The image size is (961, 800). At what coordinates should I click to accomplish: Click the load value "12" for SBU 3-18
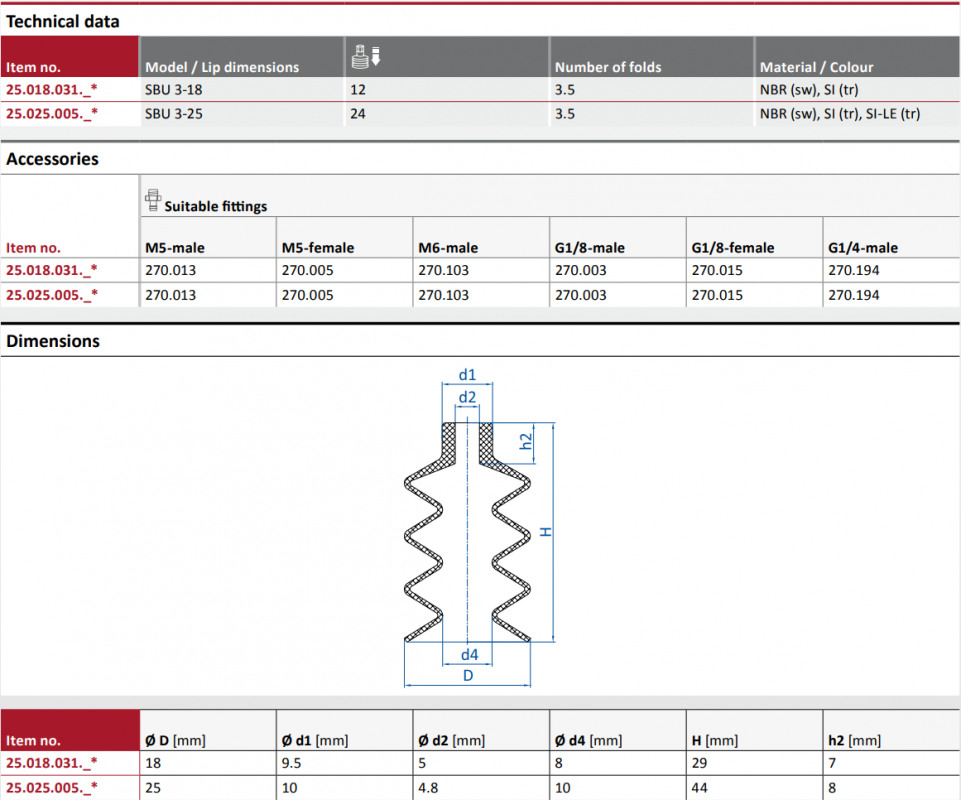tap(358, 90)
